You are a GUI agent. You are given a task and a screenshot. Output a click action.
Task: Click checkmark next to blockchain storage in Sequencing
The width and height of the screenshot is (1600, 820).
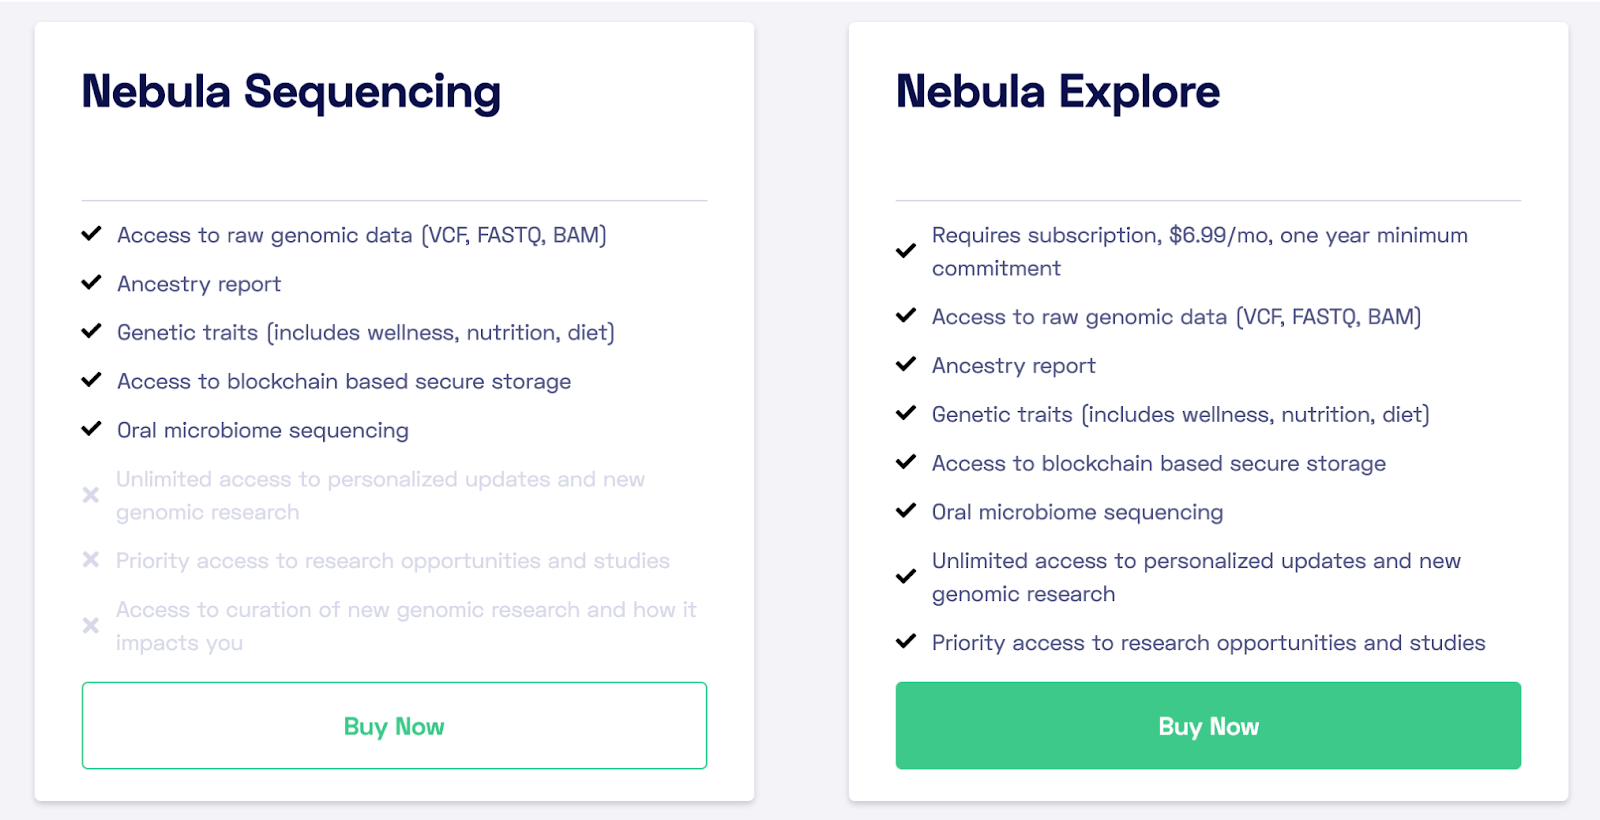91,380
